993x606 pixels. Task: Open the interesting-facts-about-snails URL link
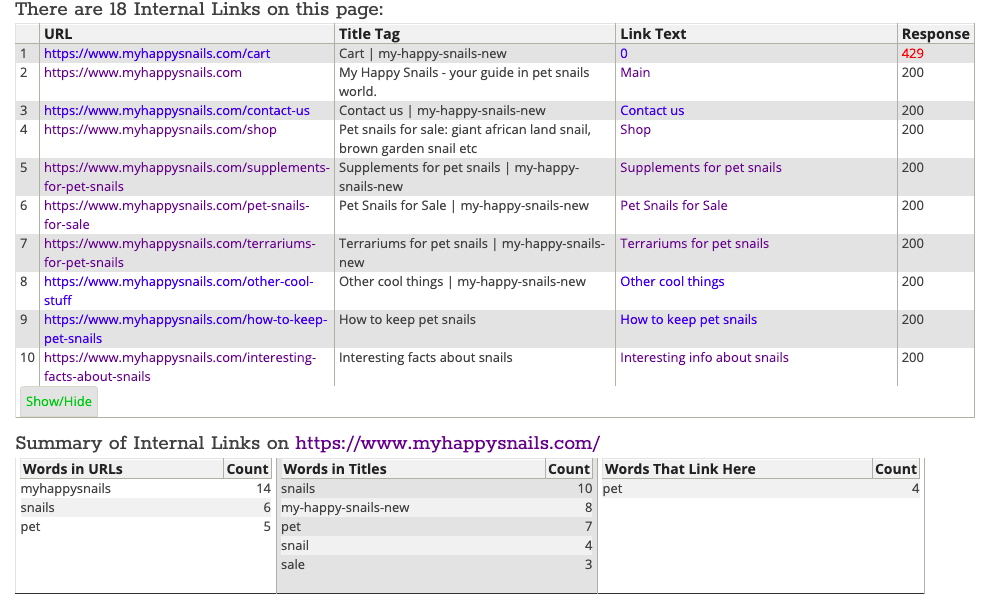point(180,367)
